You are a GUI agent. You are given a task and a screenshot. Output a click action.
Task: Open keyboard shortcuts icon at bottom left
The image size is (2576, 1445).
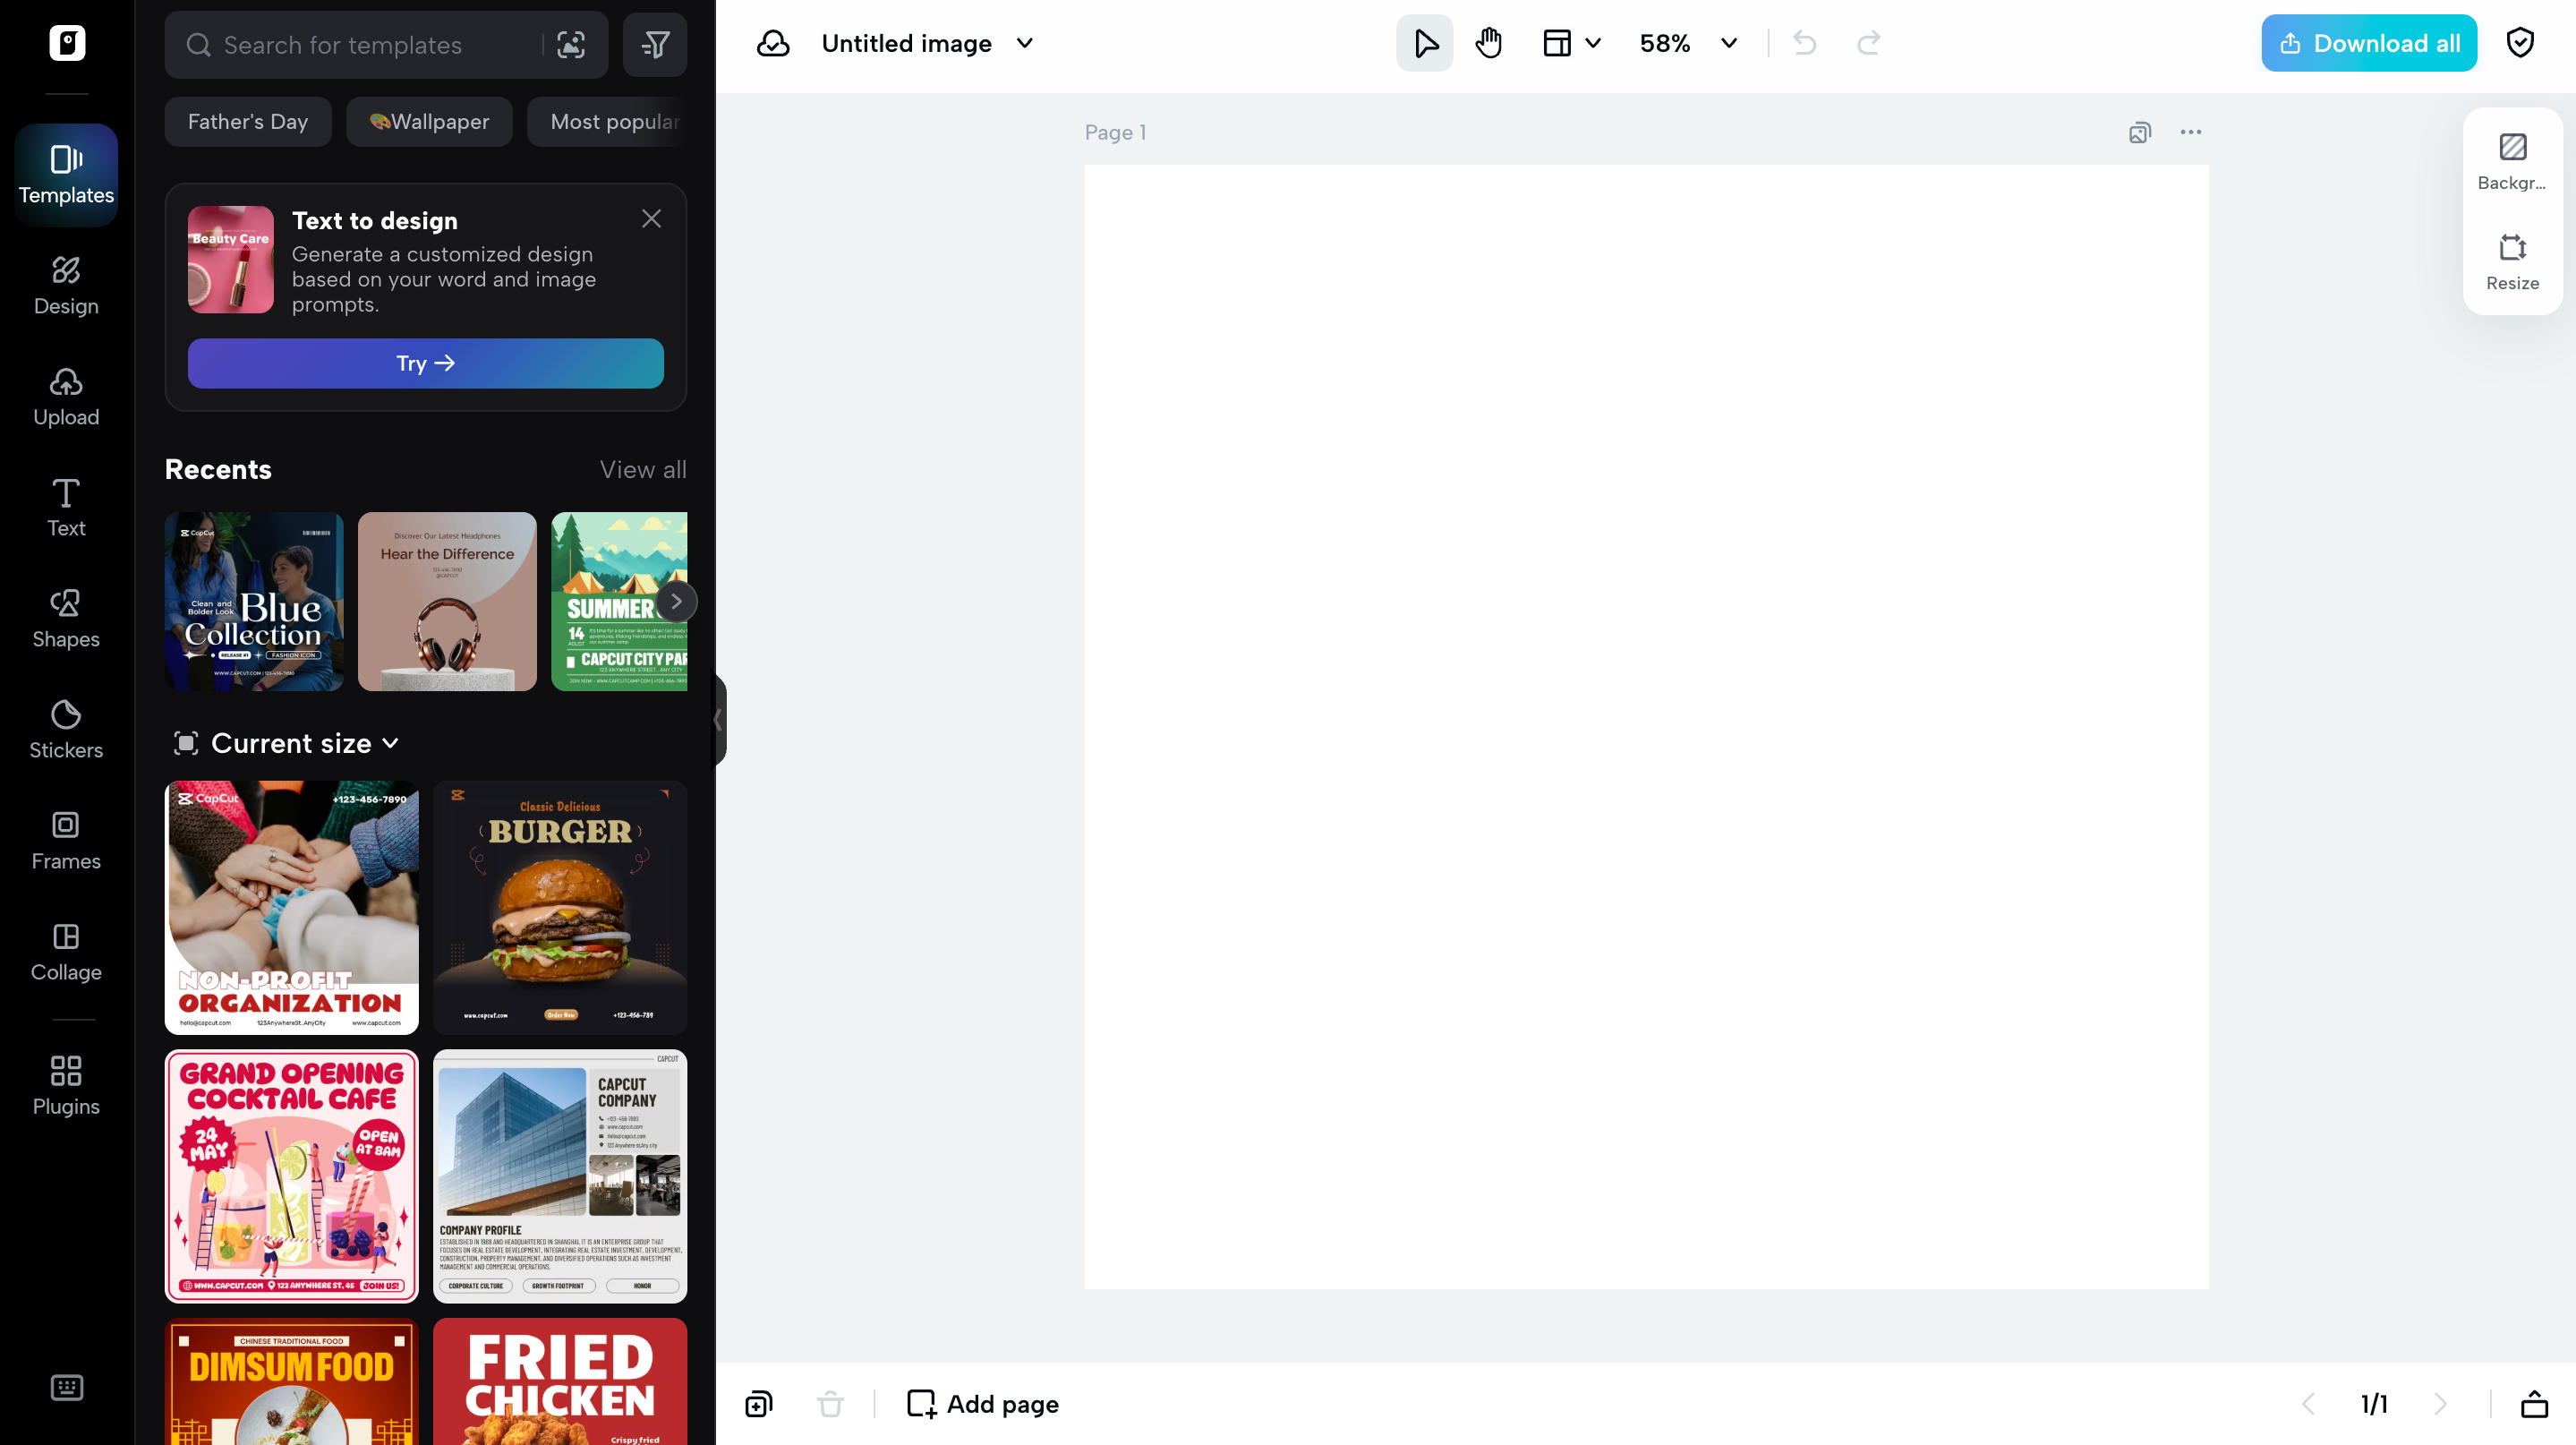click(65, 1388)
